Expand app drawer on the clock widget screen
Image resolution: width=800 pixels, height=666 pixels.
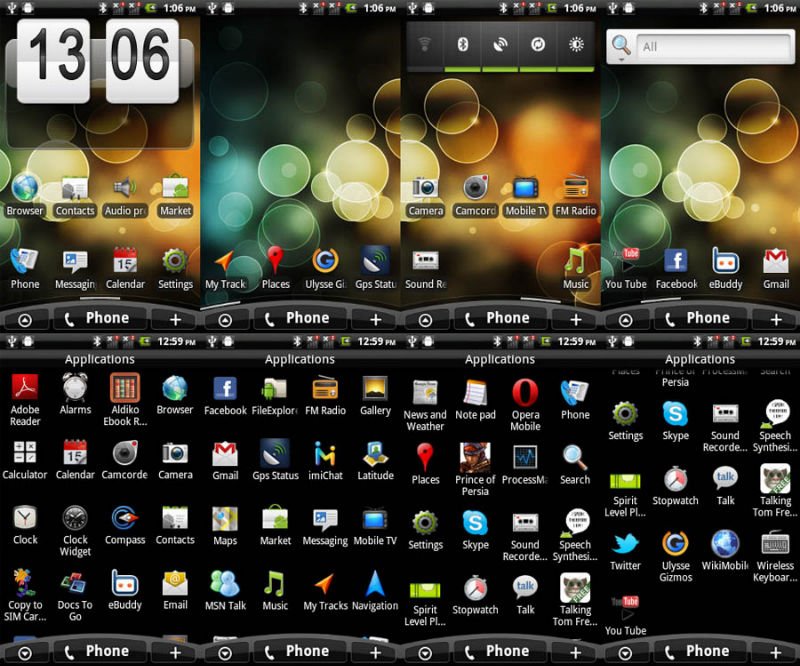[25, 319]
